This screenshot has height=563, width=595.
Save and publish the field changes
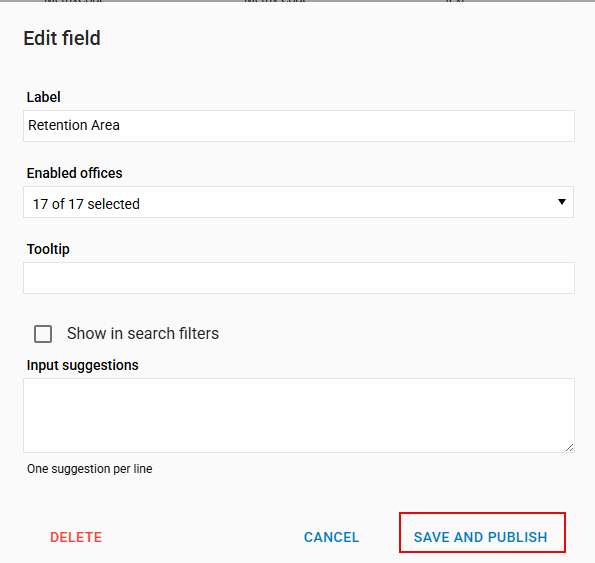480,537
